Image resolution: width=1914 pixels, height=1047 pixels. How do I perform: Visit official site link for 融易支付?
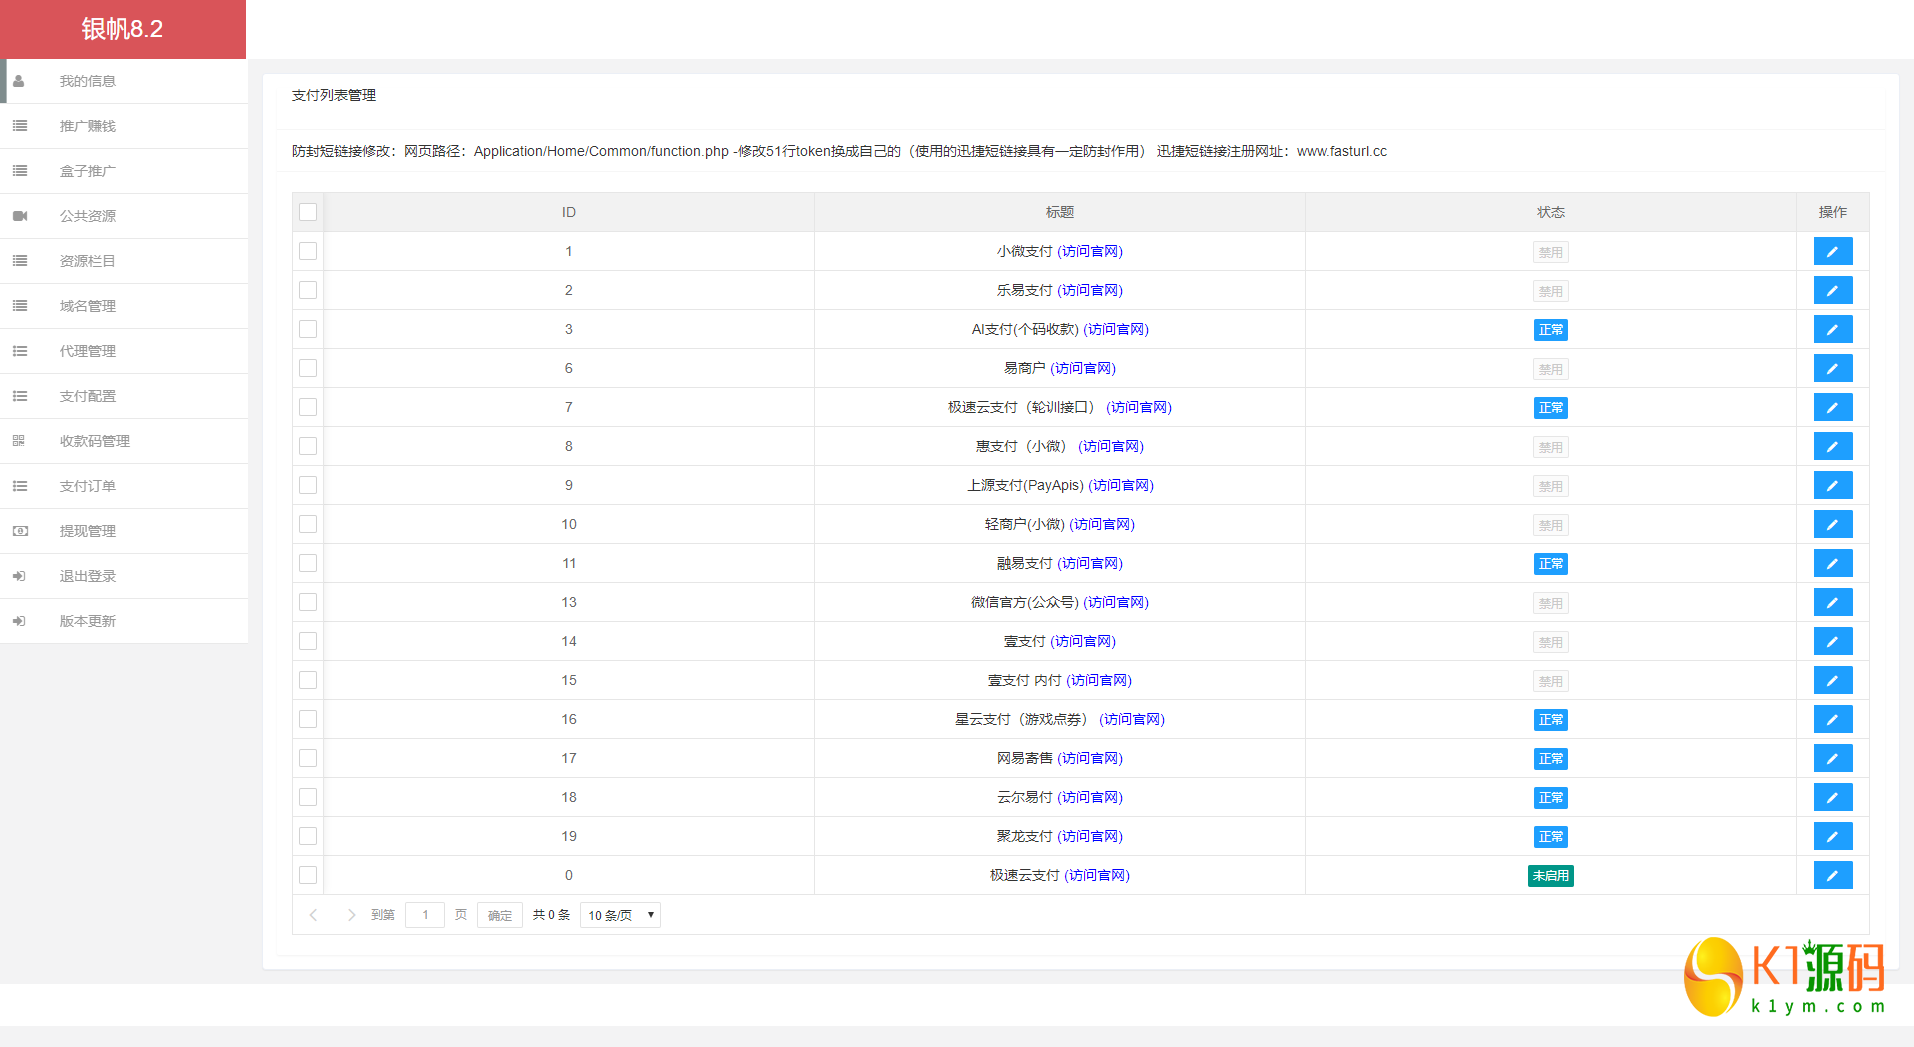pyautogui.click(x=1090, y=563)
